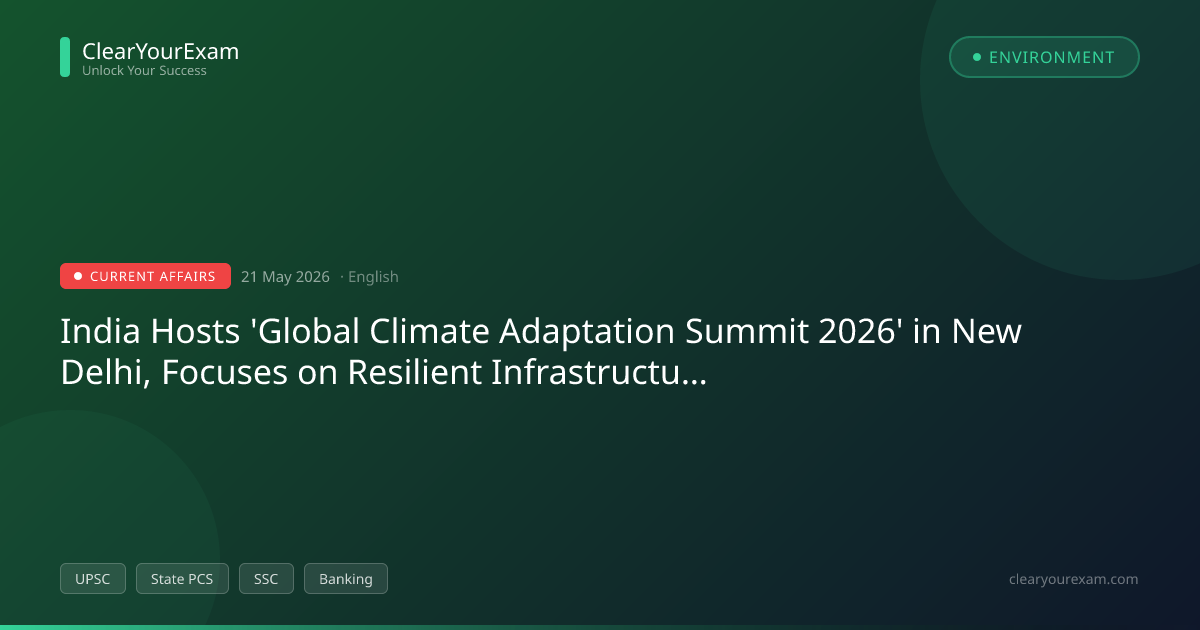Choose the State PCS tag
The height and width of the screenshot is (630, 1200).
pyautogui.click(x=182, y=578)
